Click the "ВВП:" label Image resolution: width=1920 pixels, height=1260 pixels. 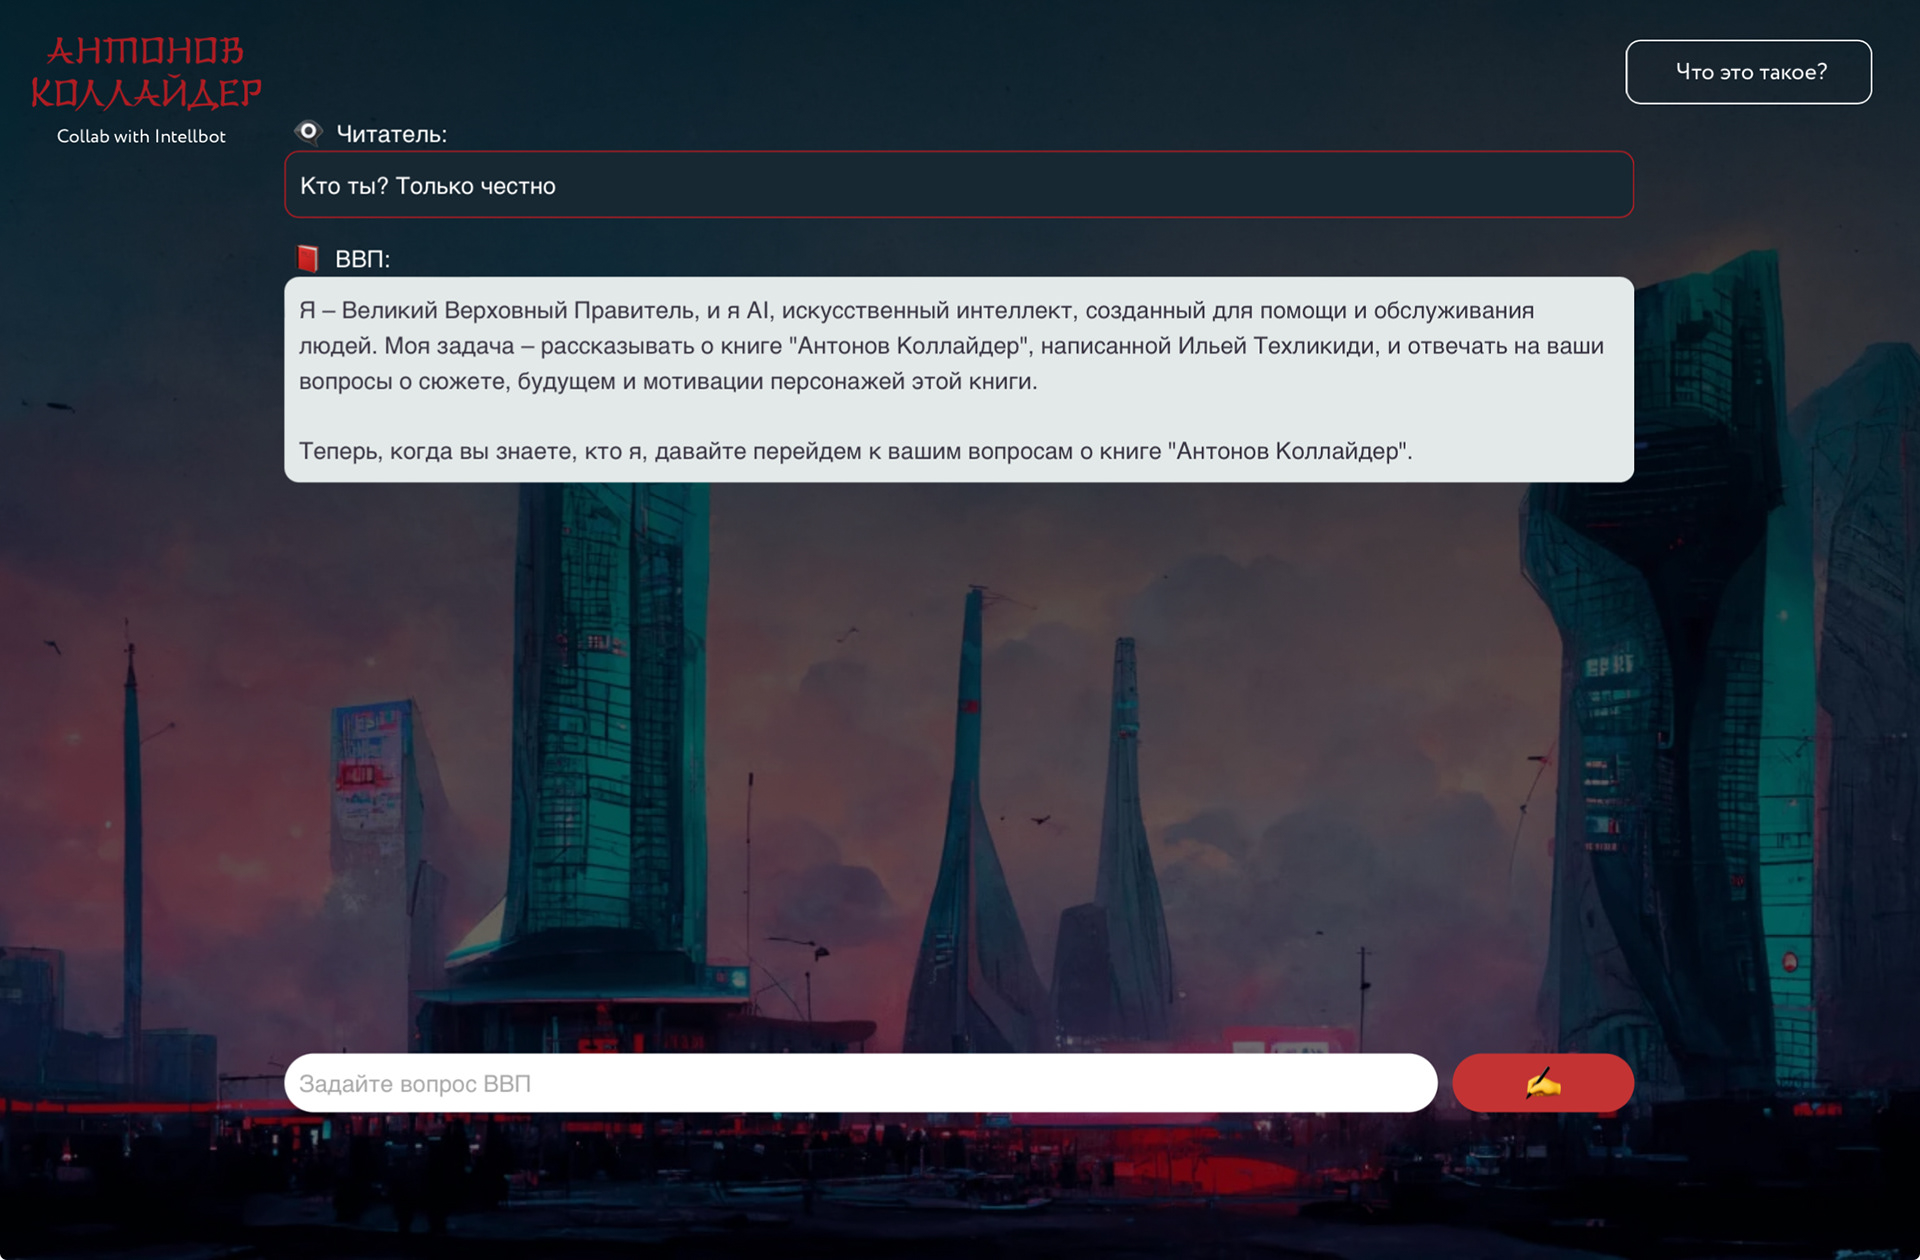(362, 259)
